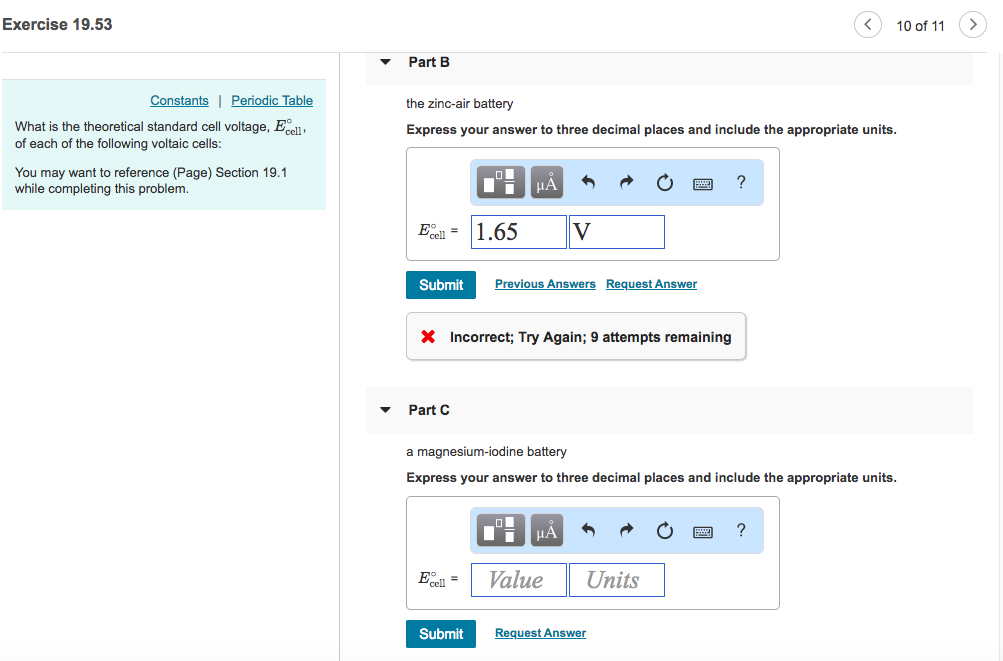Click Request Answer for Part C

click(x=539, y=632)
